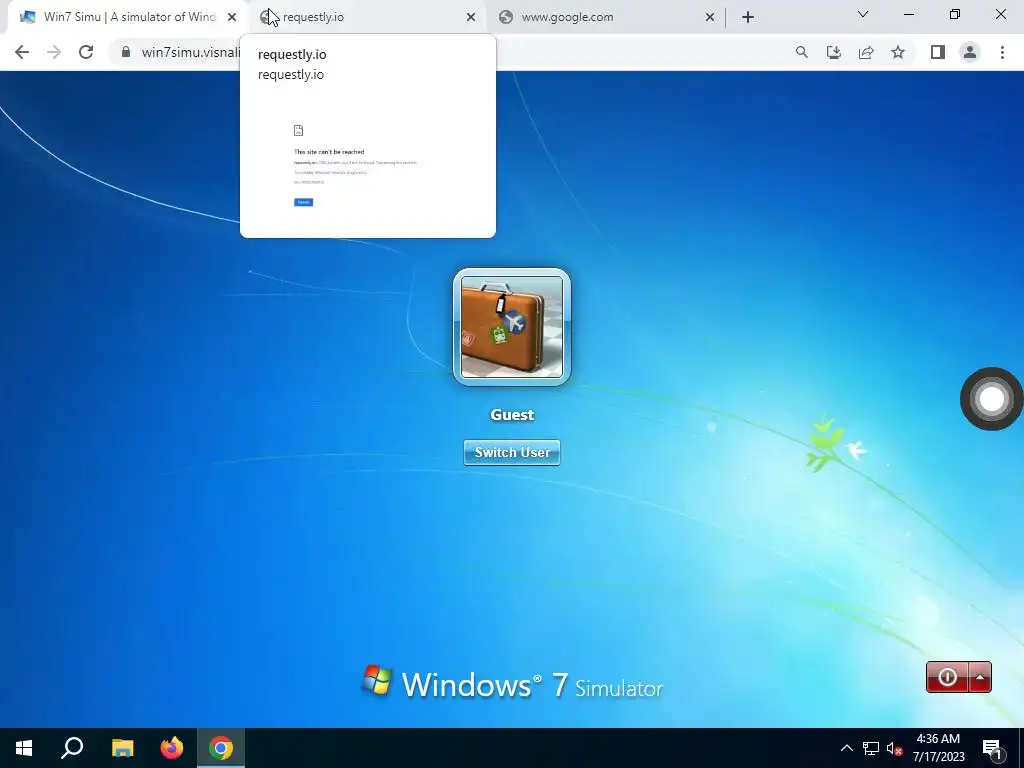This screenshot has width=1024, height=768.
Task: Open the clock showing 4:36 AM
Action: tap(938, 748)
